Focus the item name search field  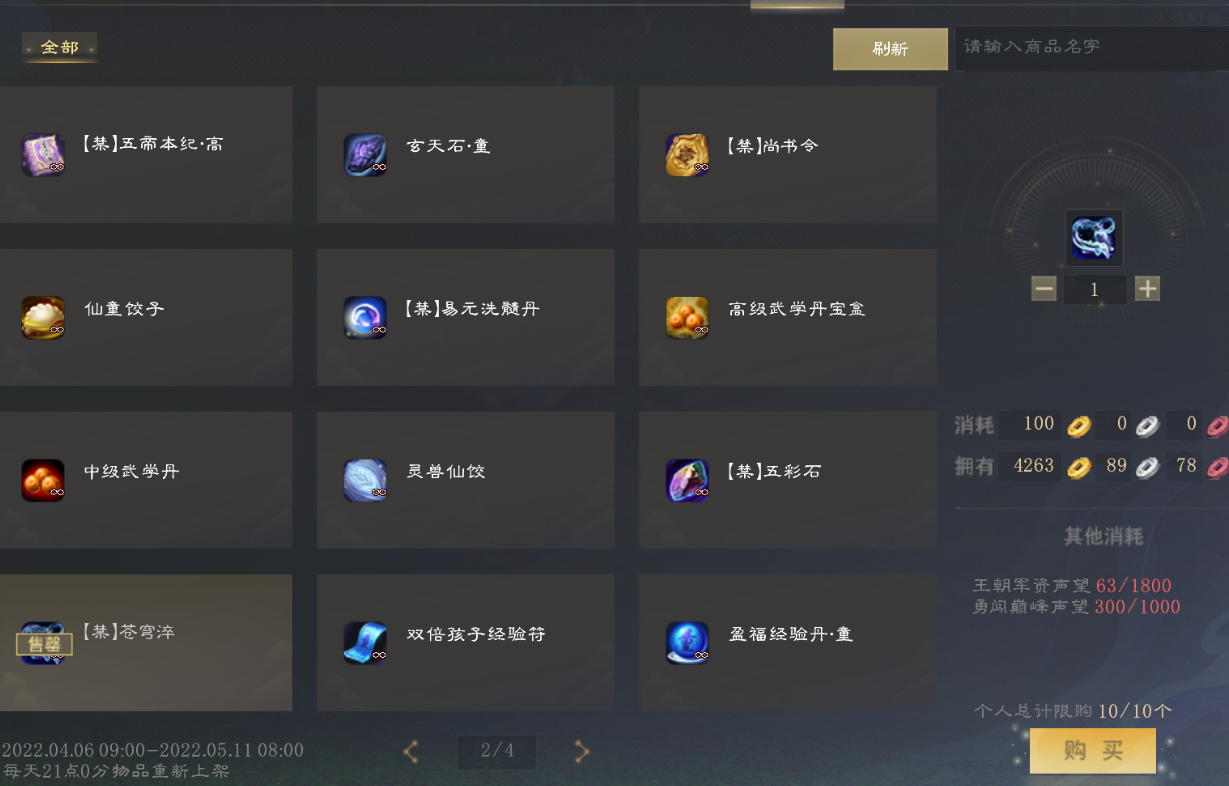pos(1091,48)
